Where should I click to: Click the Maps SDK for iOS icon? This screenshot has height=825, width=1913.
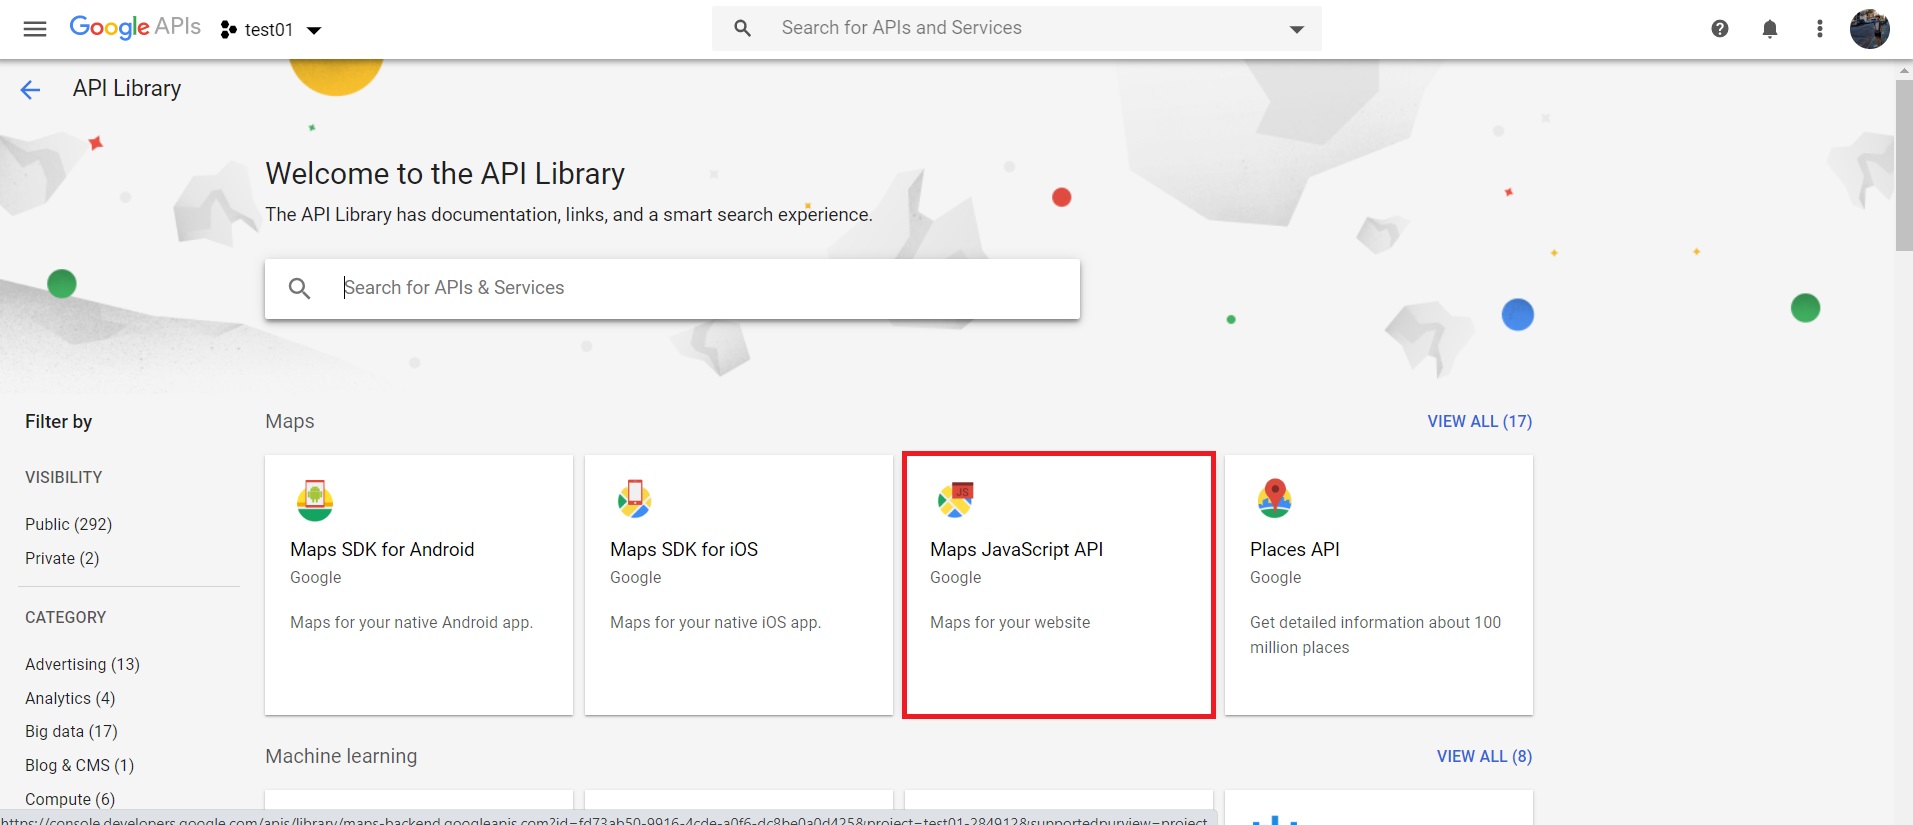tap(634, 498)
